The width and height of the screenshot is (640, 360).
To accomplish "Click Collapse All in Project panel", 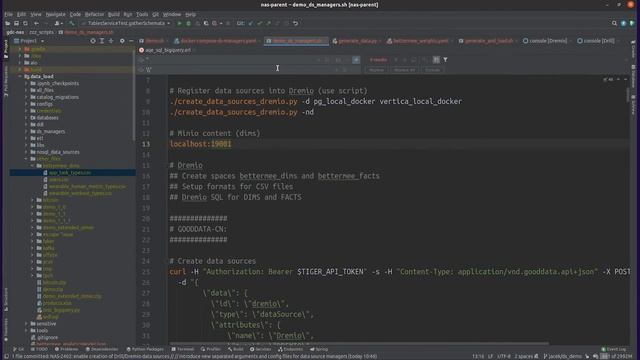I will [111, 41].
